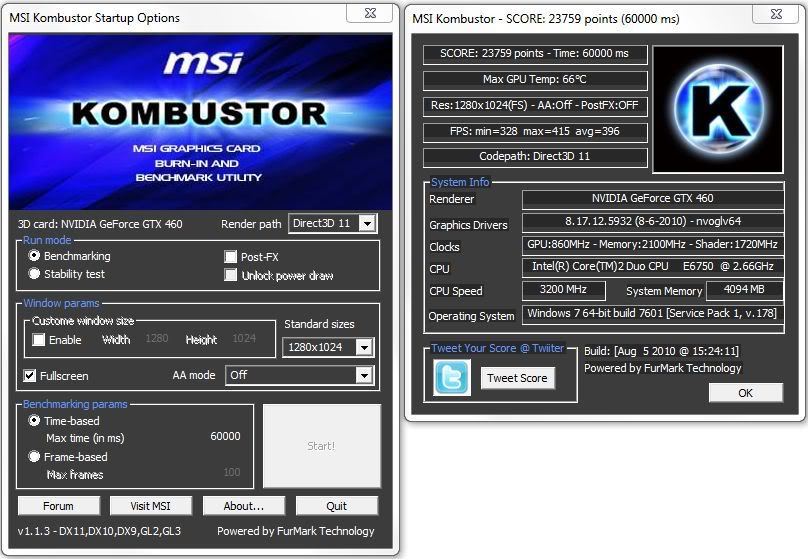
Task: Open the Forum button
Action: tap(58, 506)
